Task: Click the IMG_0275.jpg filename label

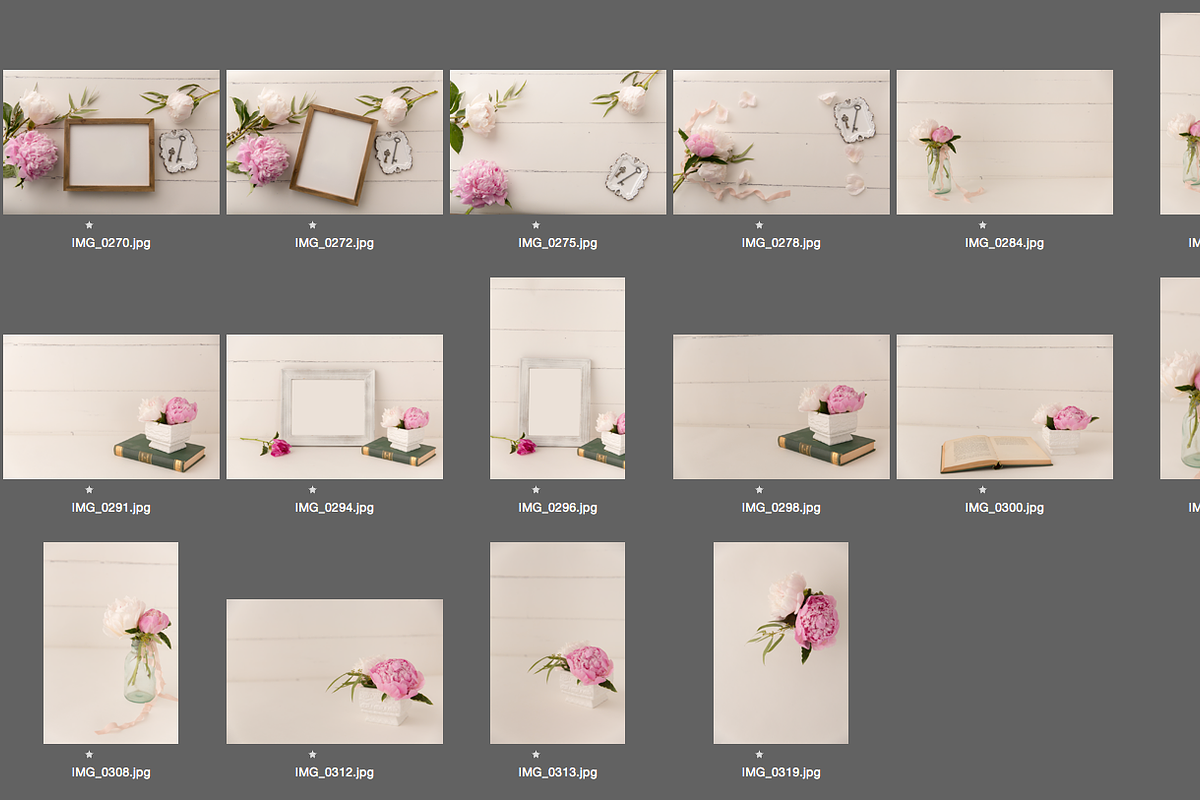Action: coord(558,243)
